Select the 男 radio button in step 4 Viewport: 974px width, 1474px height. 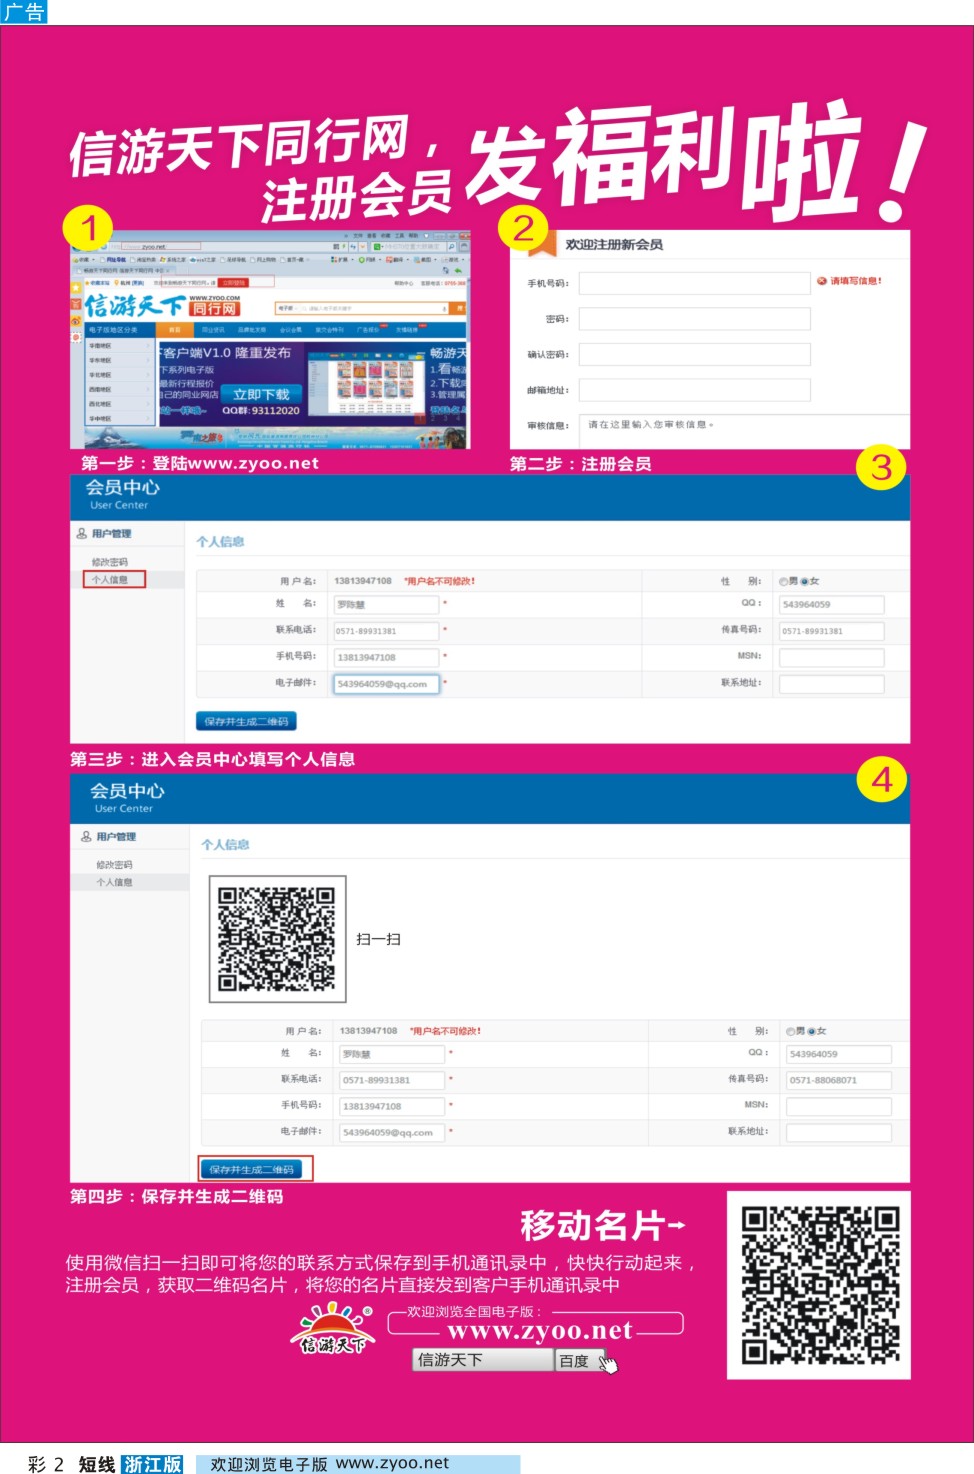click(790, 1031)
